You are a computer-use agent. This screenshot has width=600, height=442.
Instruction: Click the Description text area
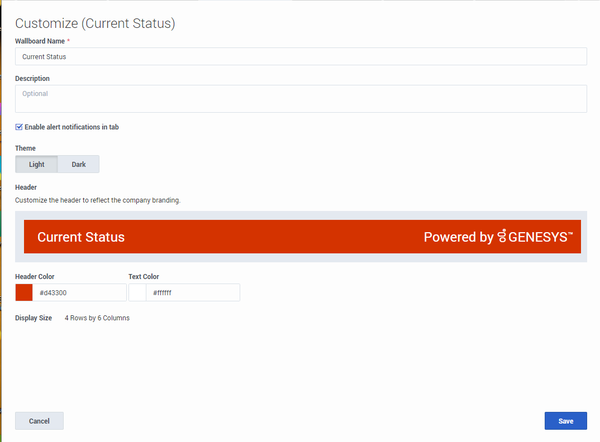point(301,99)
